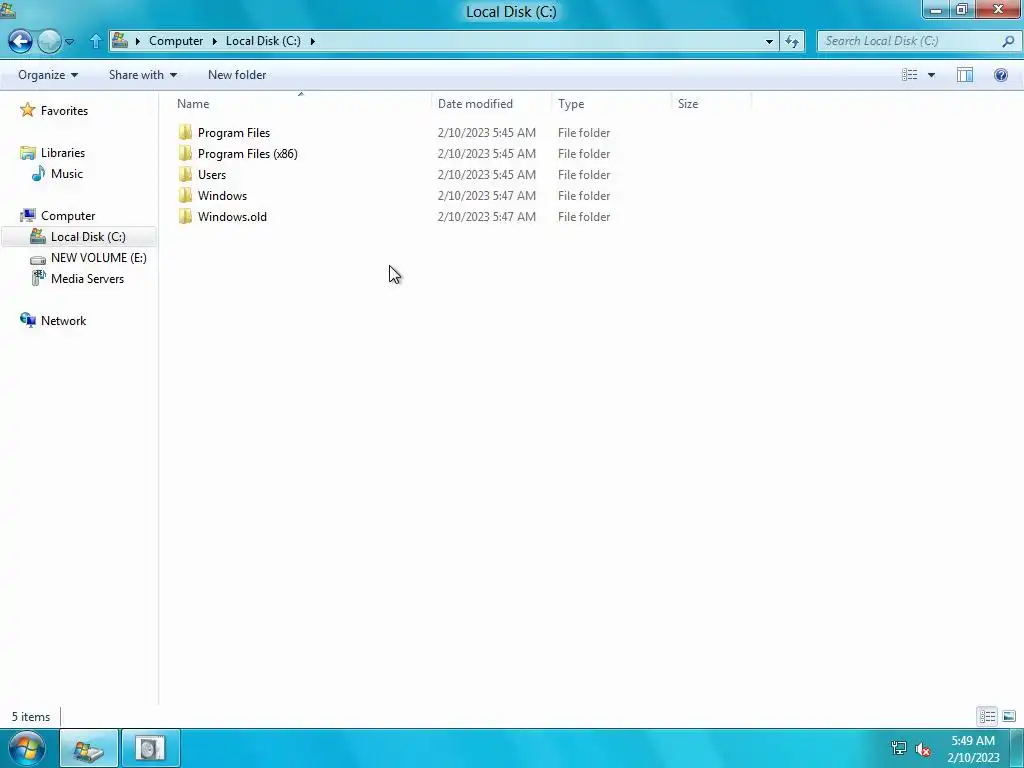Select Favorites in the navigation pane
The width and height of the screenshot is (1024, 768).
click(64, 110)
